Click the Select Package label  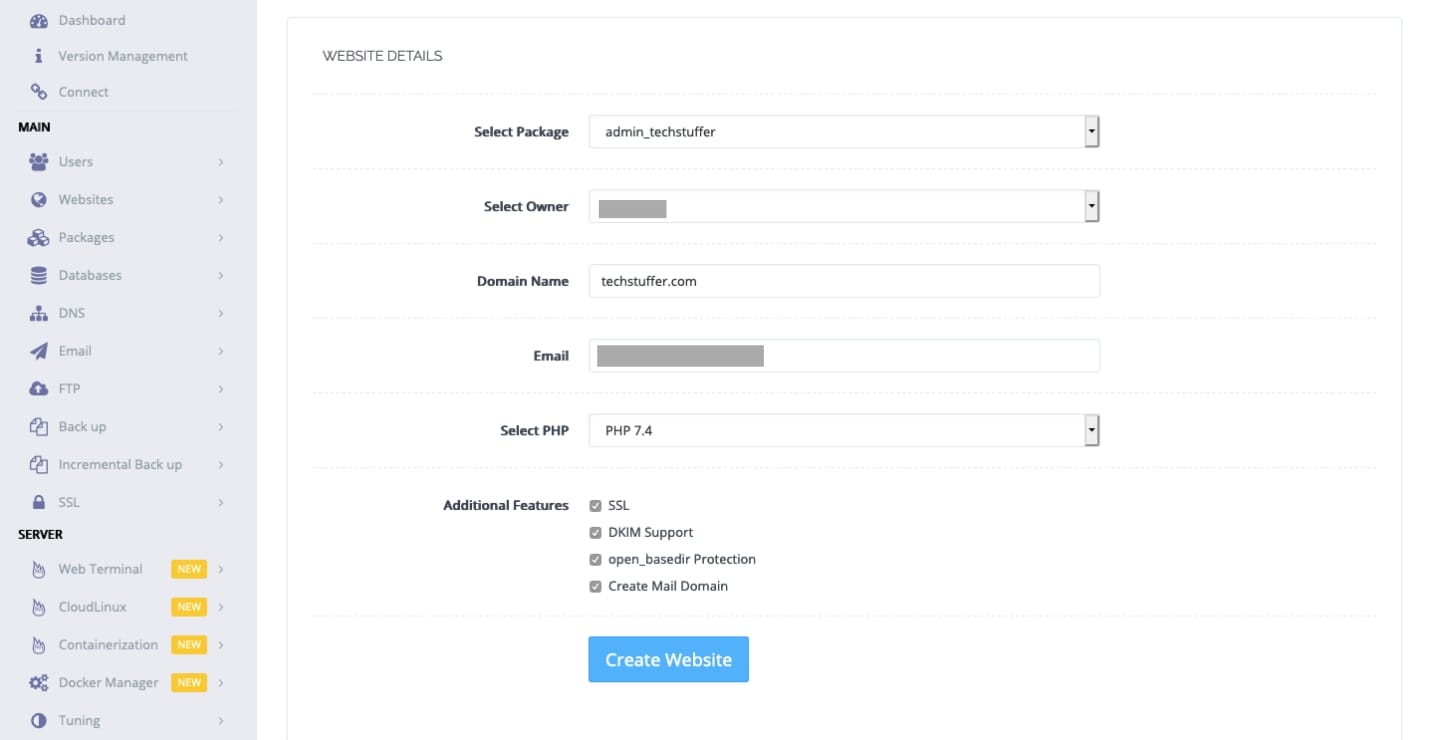(x=521, y=132)
